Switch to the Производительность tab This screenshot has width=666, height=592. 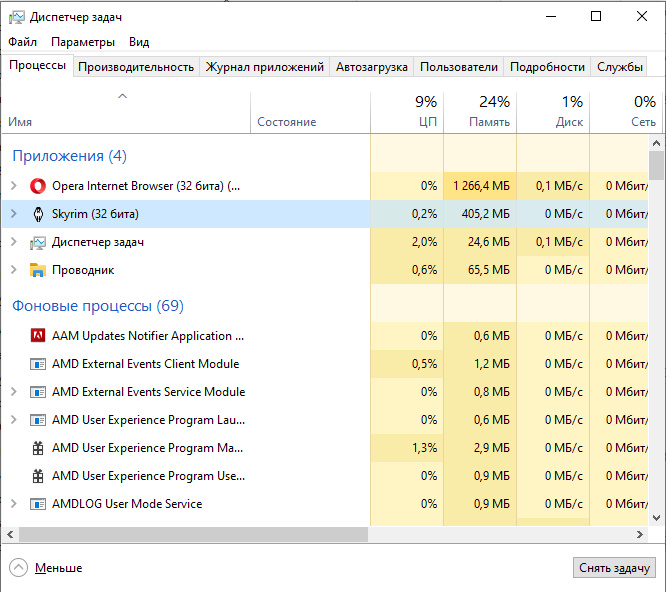(x=136, y=67)
